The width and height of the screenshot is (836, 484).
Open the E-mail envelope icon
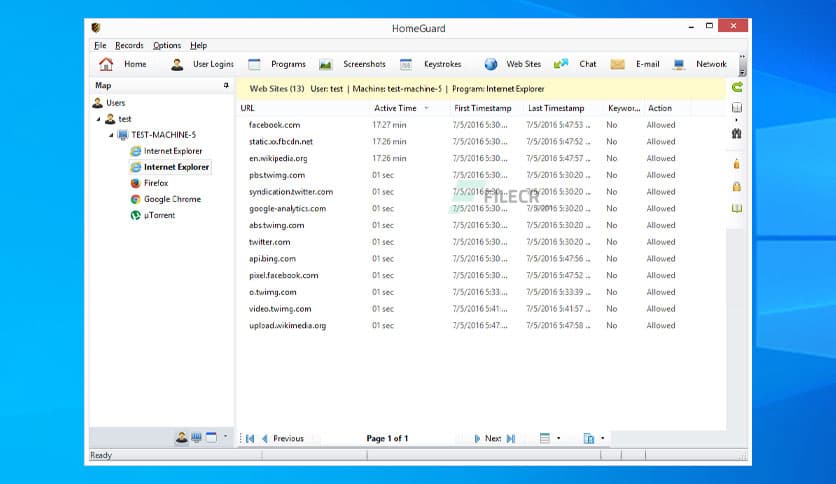point(617,64)
